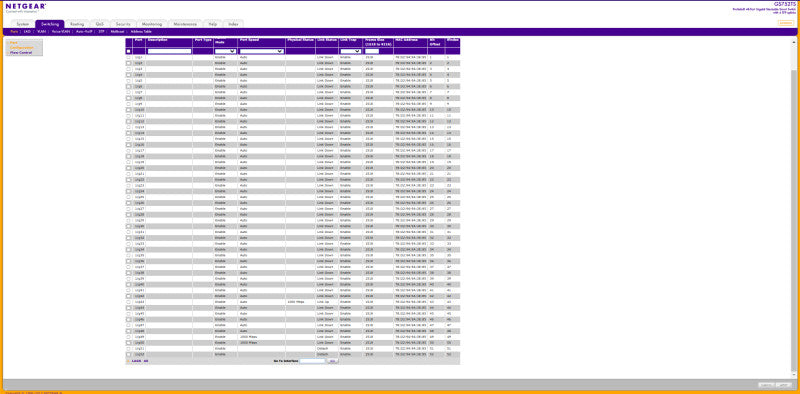
Task: Open the VLAN submenu item
Action: click(x=41, y=32)
